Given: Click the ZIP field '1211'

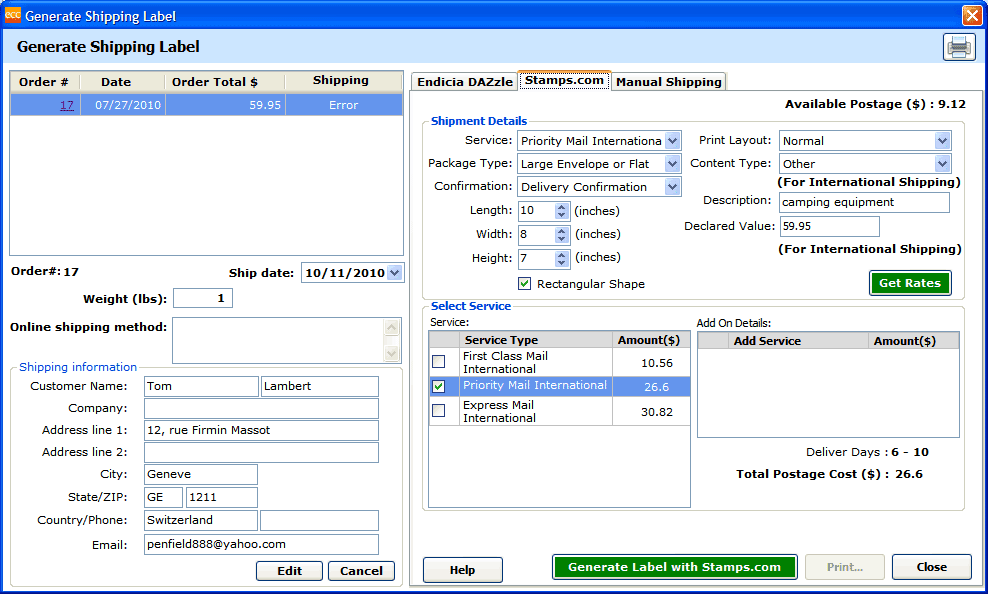Looking at the screenshot, I should pyautogui.click(x=222, y=497).
